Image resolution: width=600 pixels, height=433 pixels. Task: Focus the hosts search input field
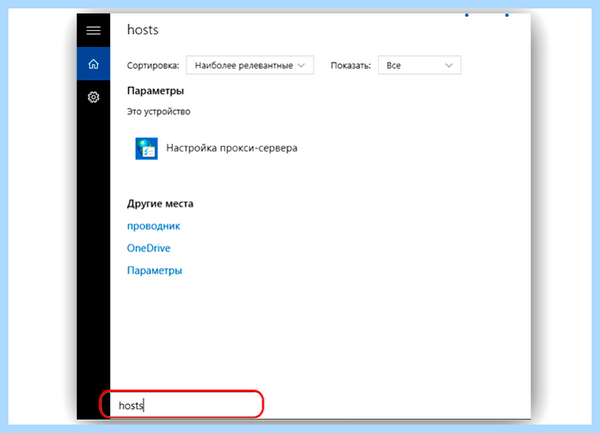pyautogui.click(x=181, y=404)
